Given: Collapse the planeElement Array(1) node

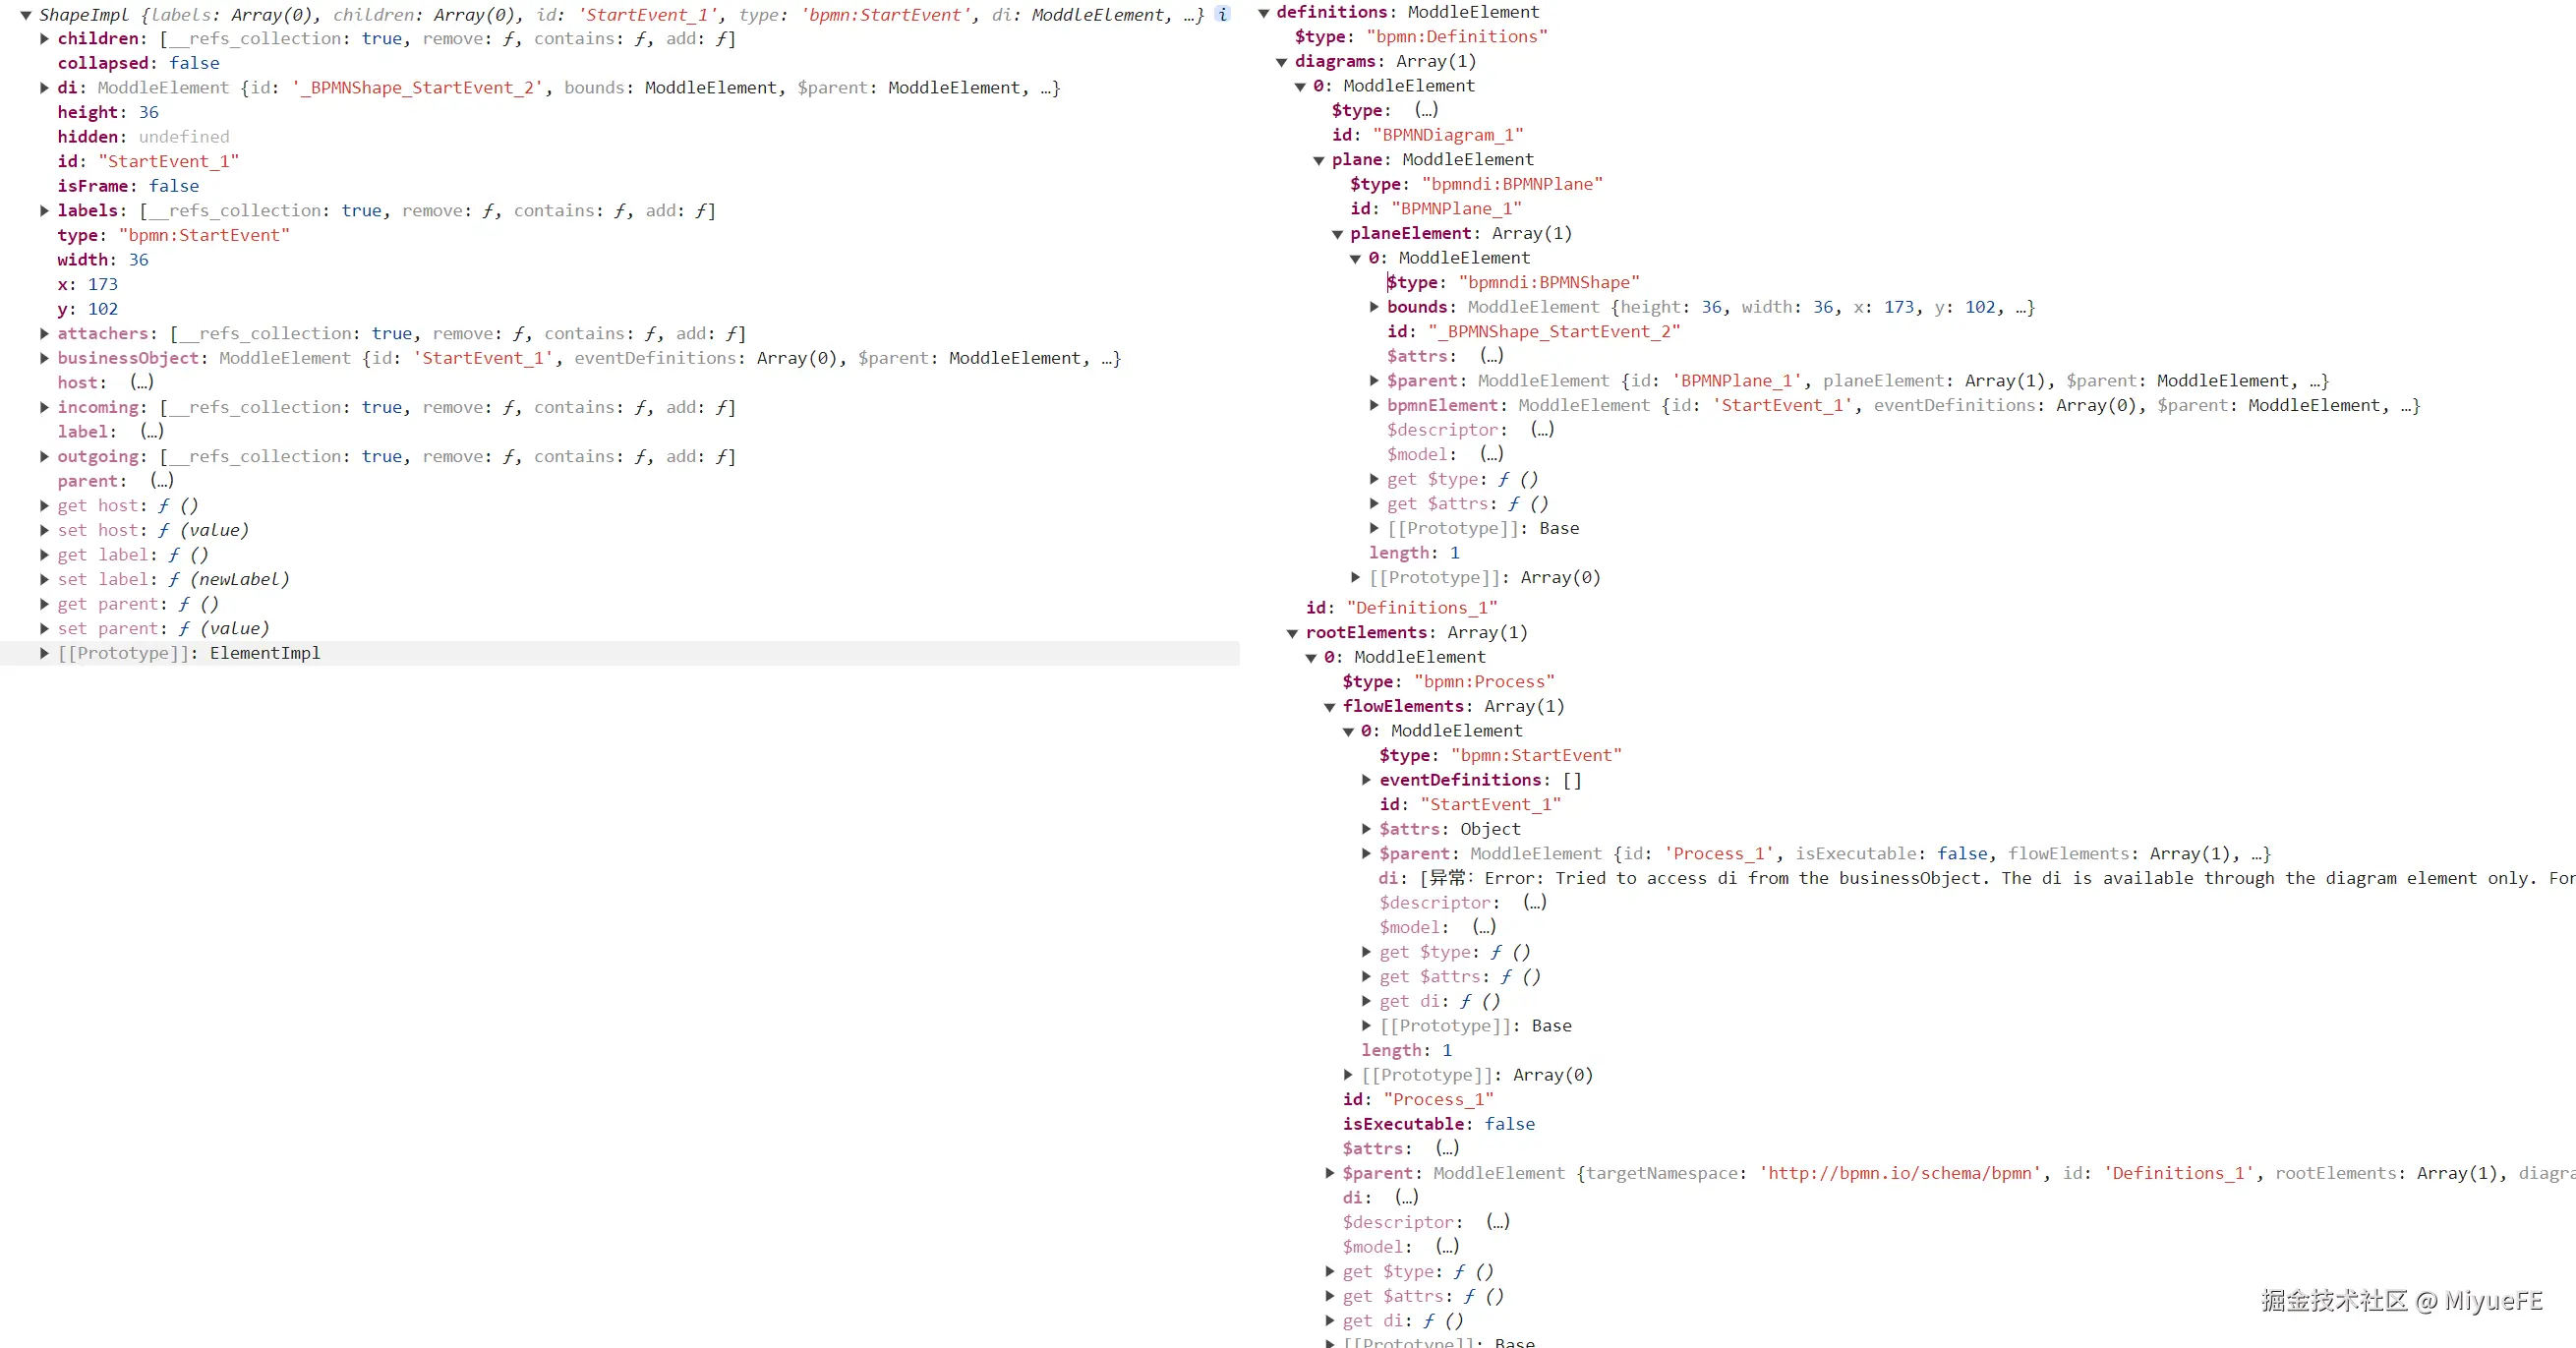Looking at the screenshot, I should coord(1337,234).
